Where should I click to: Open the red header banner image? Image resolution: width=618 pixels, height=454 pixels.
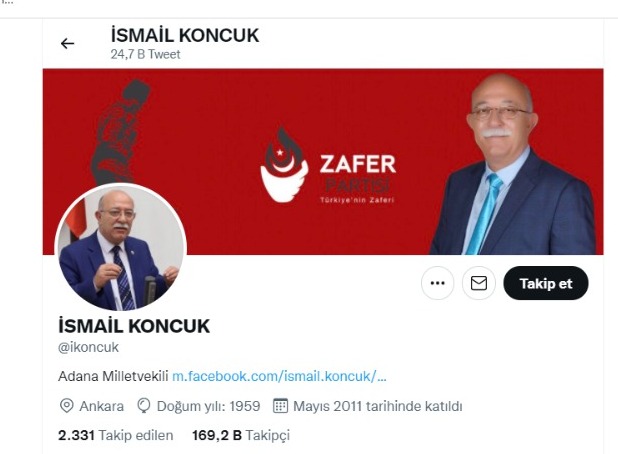coord(323,162)
